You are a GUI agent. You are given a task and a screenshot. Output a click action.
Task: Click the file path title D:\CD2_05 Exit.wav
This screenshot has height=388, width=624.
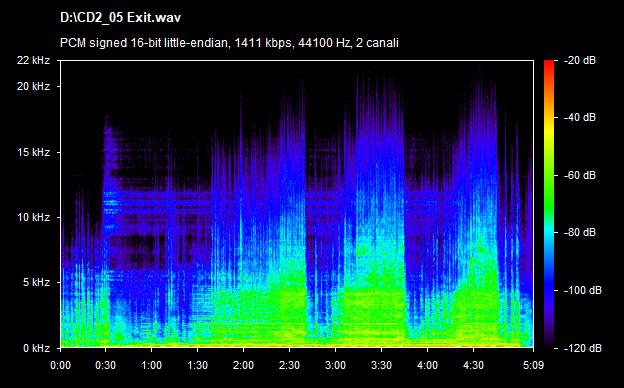(x=120, y=18)
